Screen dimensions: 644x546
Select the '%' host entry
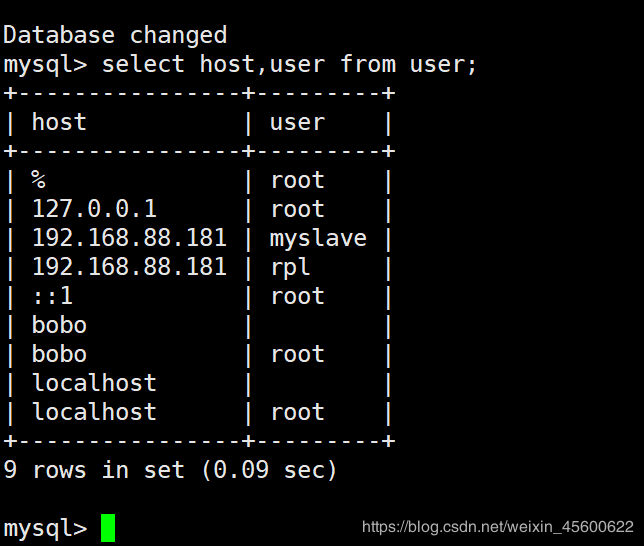[x=39, y=180]
